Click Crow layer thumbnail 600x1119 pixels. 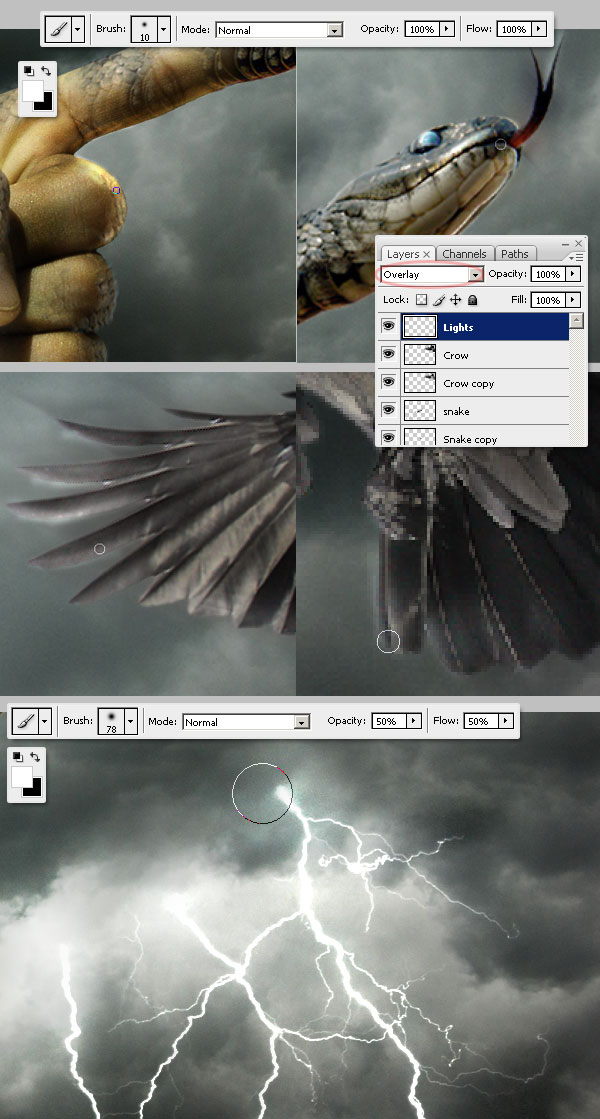pyautogui.click(x=420, y=355)
